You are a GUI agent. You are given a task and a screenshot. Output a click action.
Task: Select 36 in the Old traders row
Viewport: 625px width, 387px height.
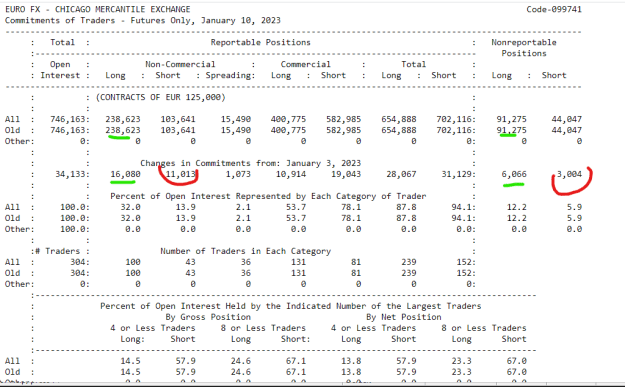246,273
